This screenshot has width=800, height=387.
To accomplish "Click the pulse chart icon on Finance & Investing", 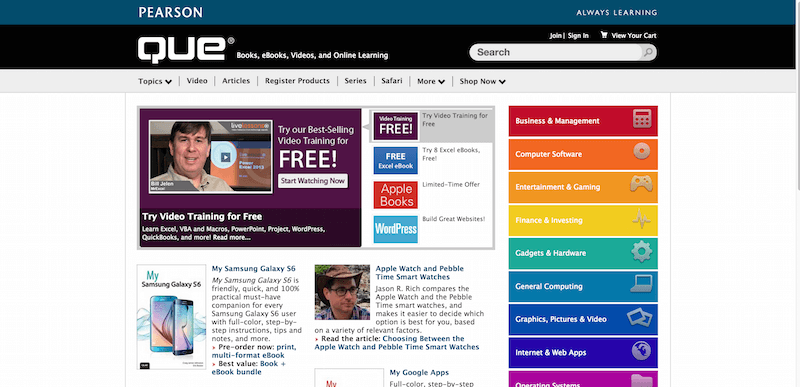I will (641, 219).
